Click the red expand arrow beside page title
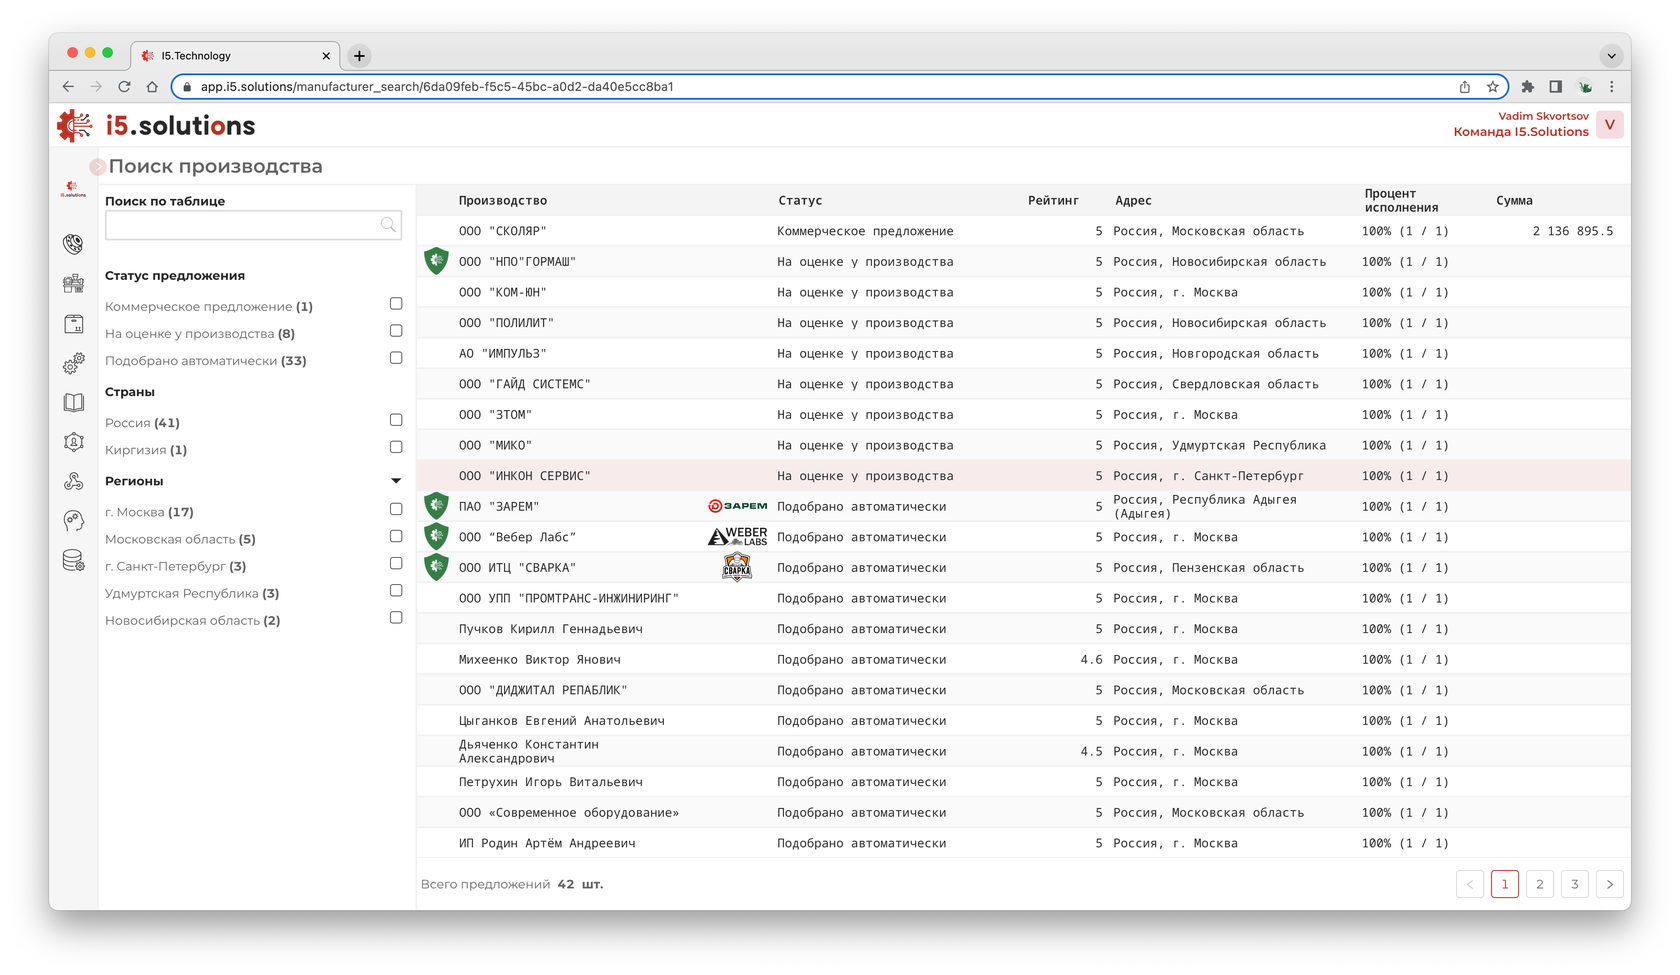The width and height of the screenshot is (1680, 975). tap(97, 167)
